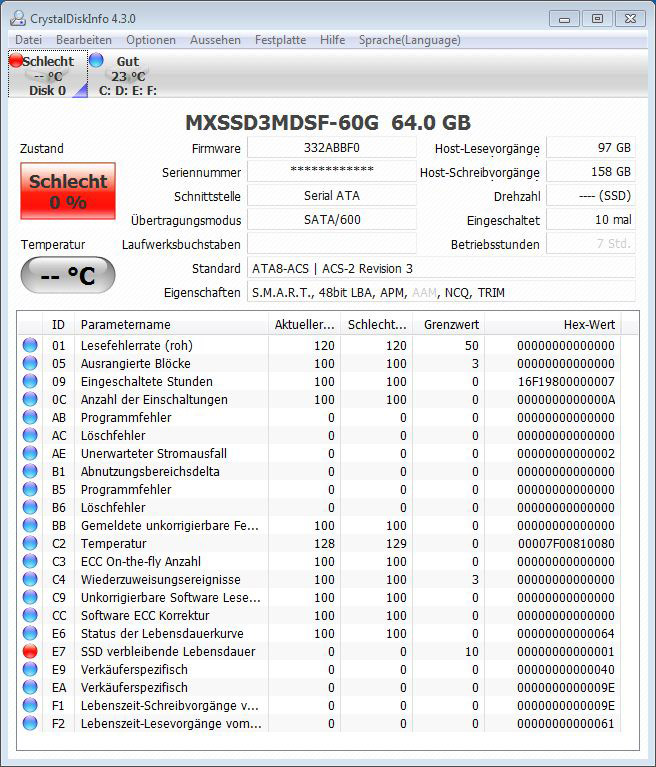Image resolution: width=656 pixels, height=767 pixels.
Task: Click the status icon for Temperatur C2 row
Action: 30,543
